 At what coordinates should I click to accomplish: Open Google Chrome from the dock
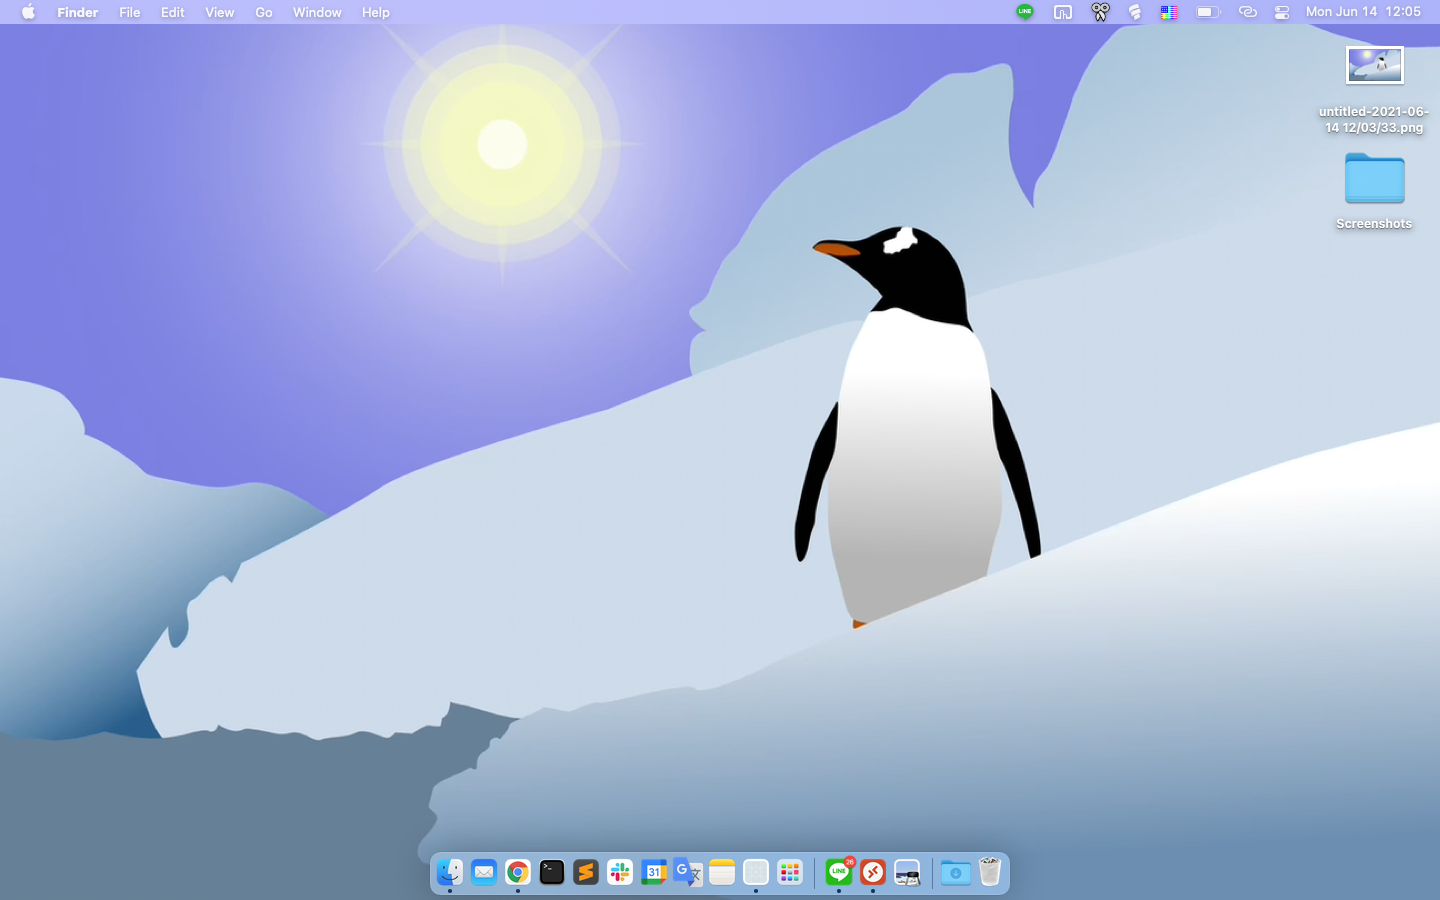[517, 872]
